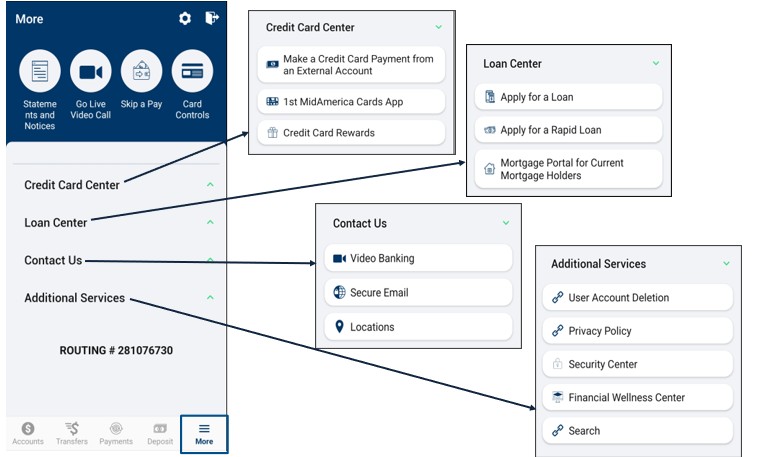Open the Payments tab
Screen dimensions: 777x457
116,433
